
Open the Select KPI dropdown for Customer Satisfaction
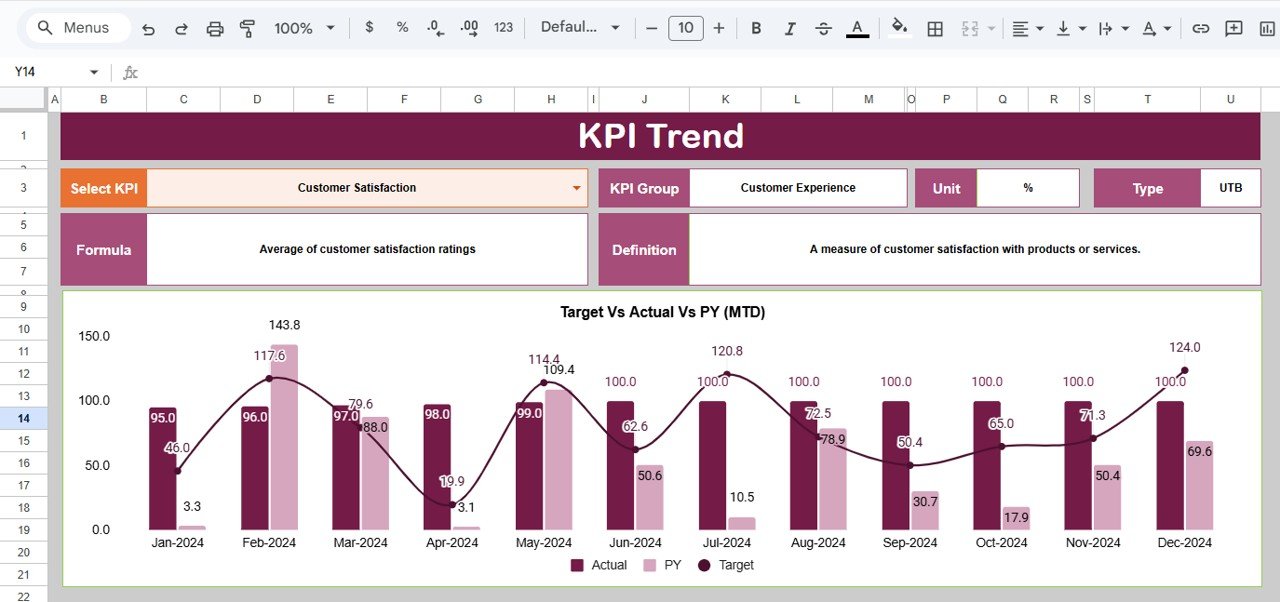pos(576,187)
